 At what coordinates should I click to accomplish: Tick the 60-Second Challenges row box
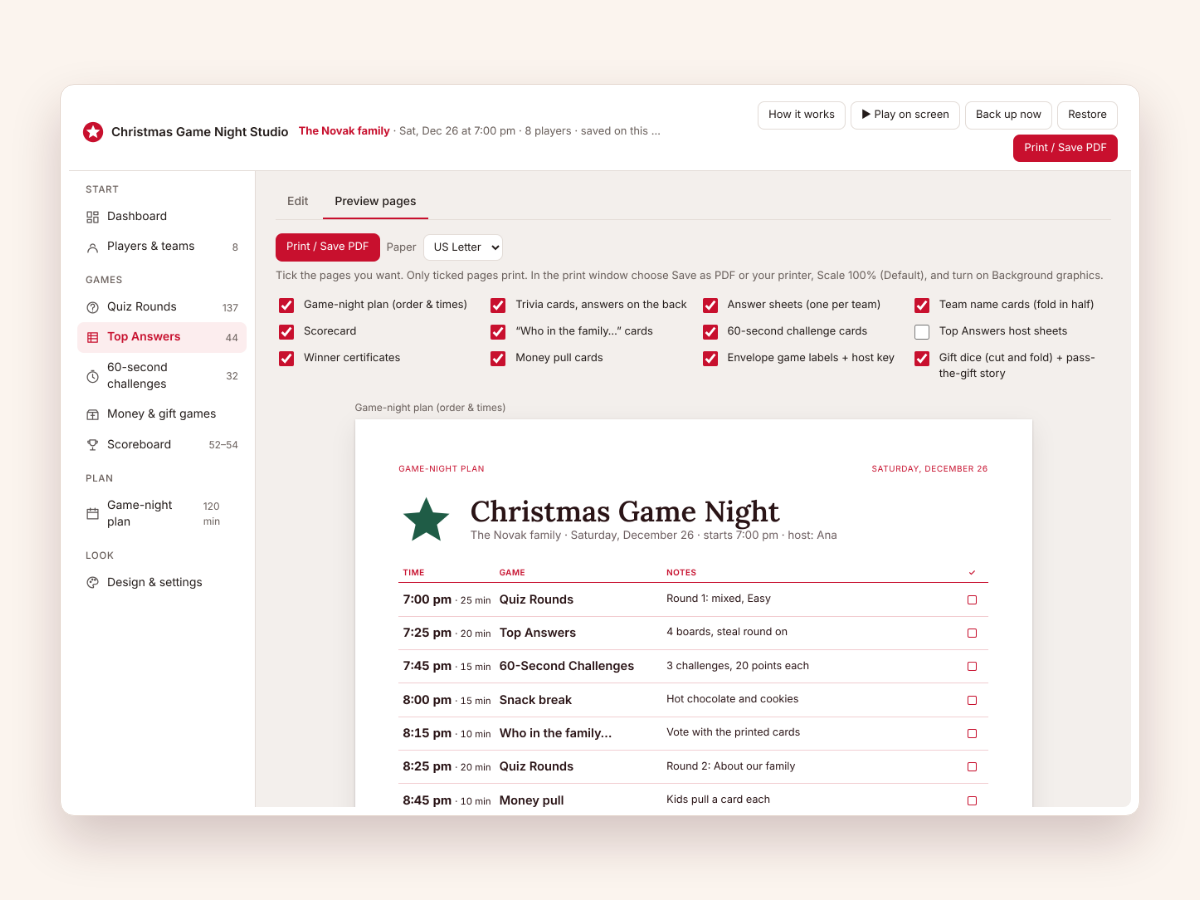tap(972, 666)
